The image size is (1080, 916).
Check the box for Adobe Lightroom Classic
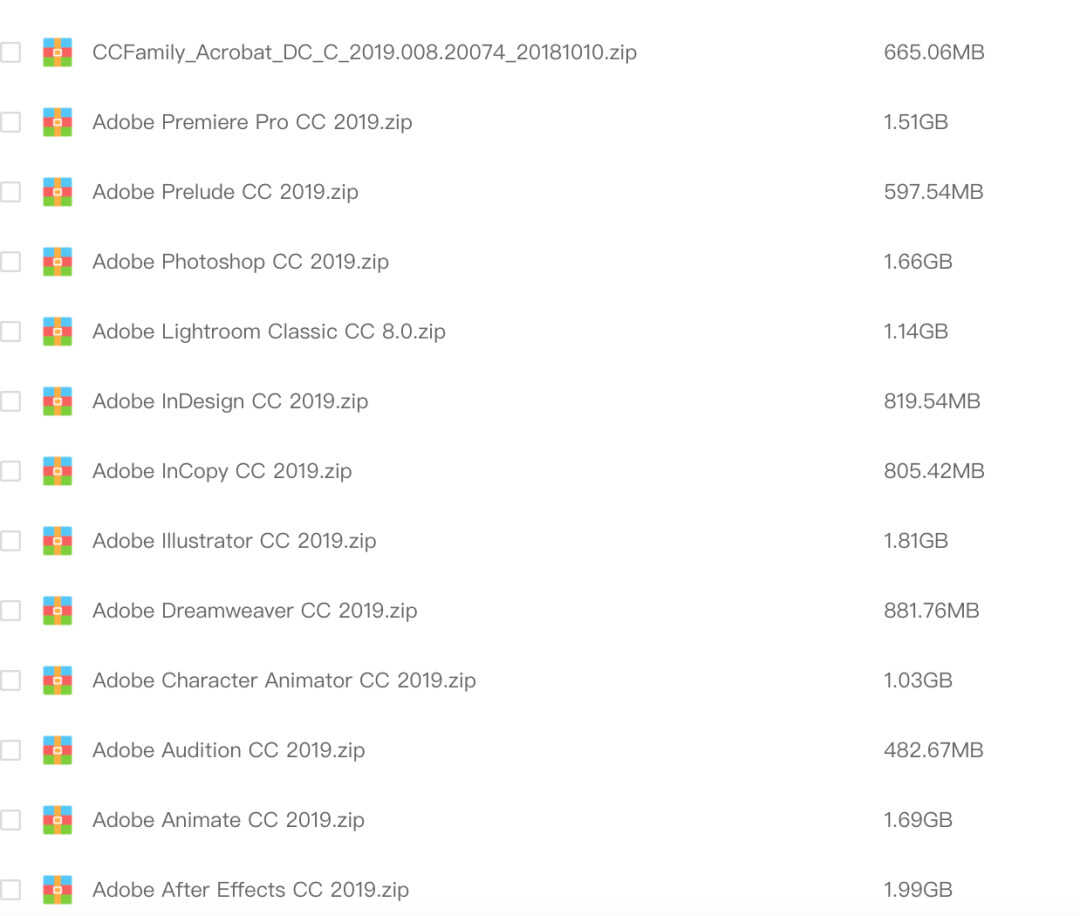point(10,331)
